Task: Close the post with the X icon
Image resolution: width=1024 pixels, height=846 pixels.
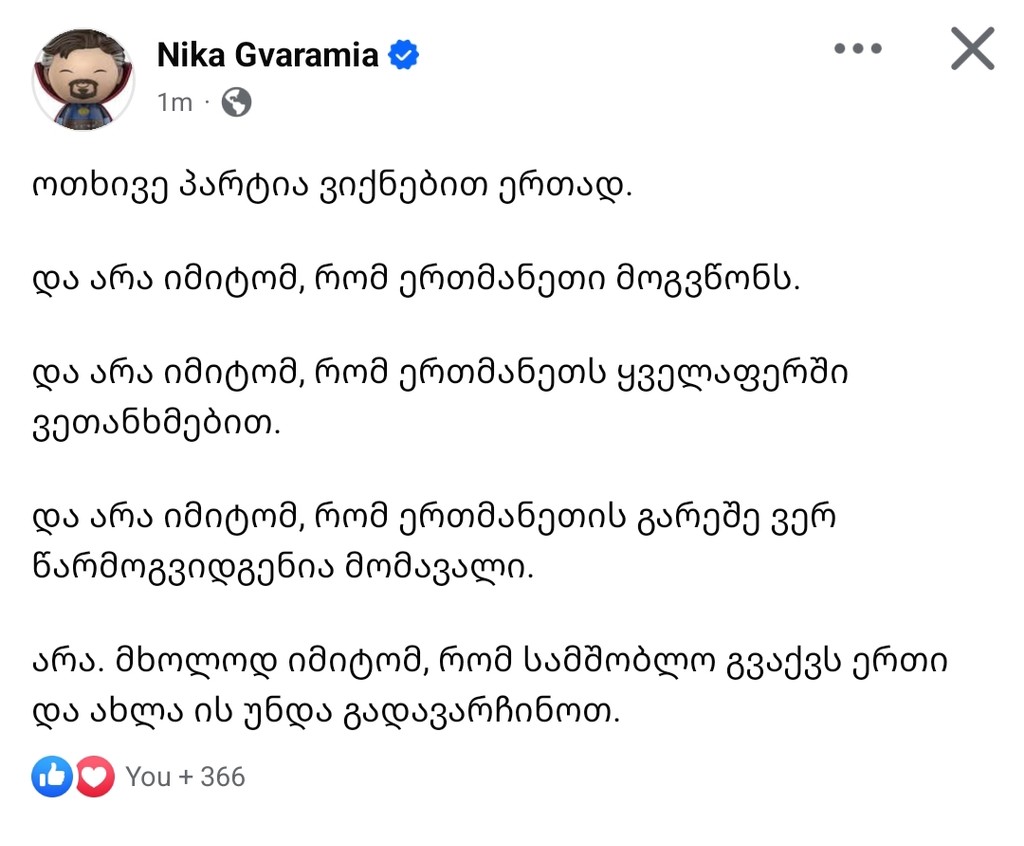Action: coord(972,49)
